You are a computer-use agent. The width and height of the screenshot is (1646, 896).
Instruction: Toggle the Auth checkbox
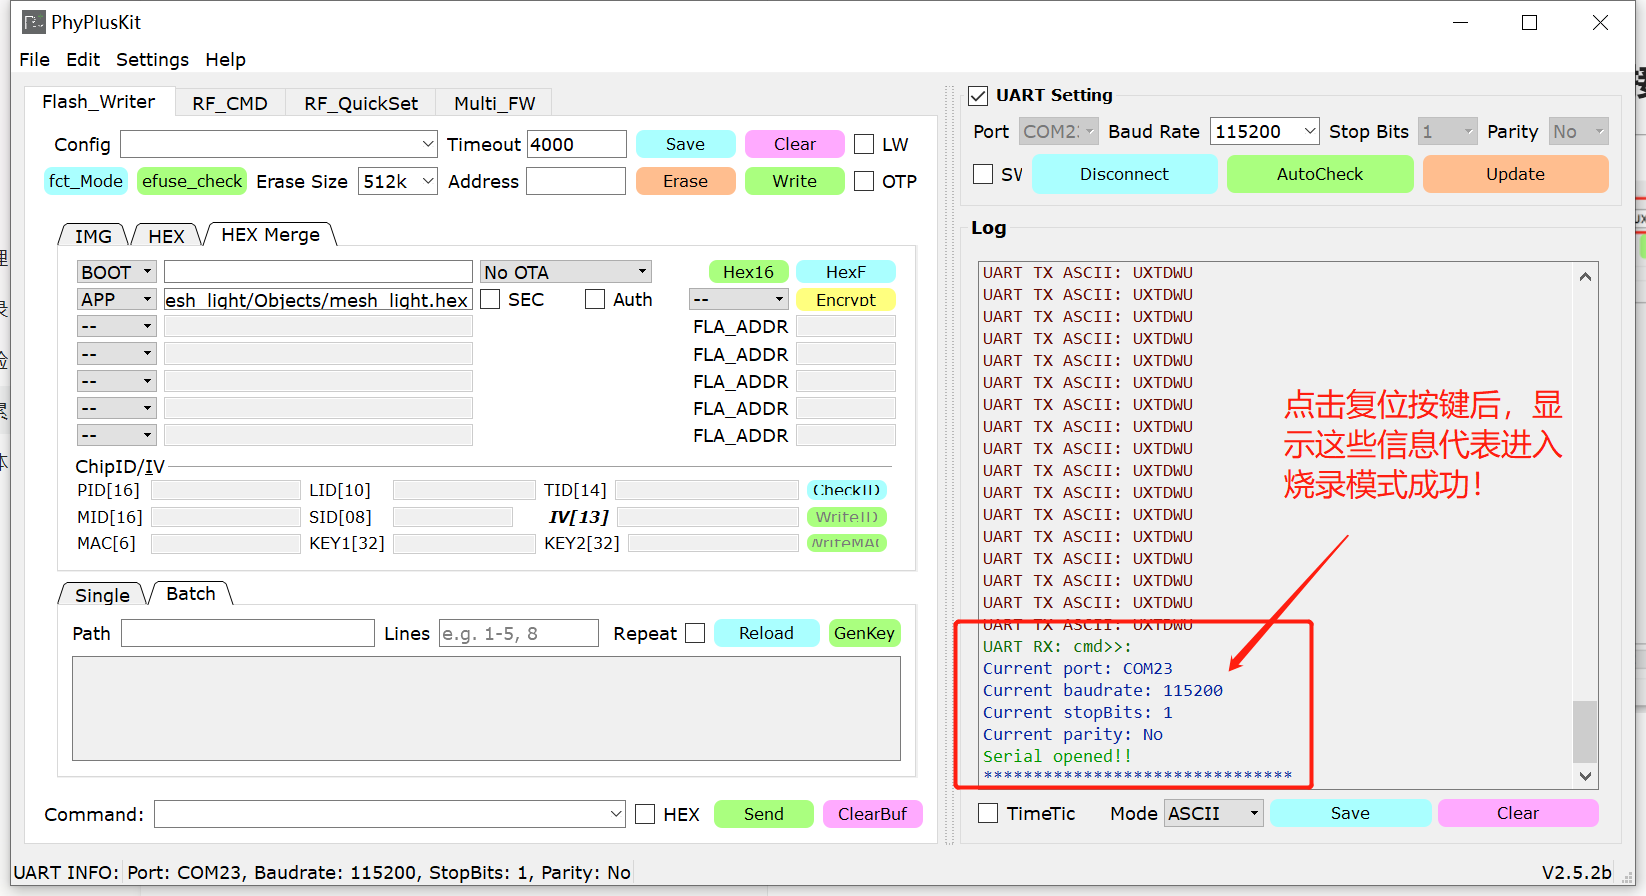tap(595, 299)
